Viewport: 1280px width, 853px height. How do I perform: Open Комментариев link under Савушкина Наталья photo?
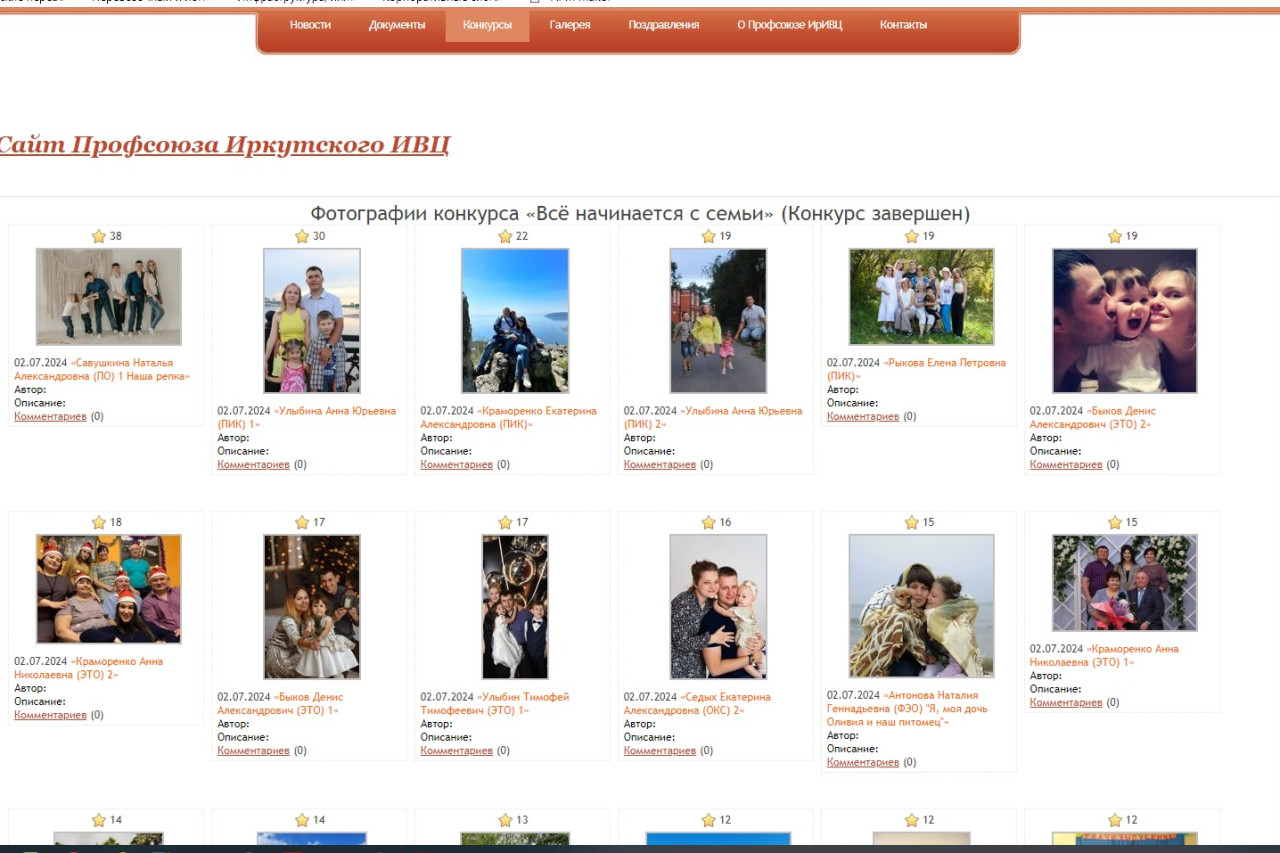51,417
